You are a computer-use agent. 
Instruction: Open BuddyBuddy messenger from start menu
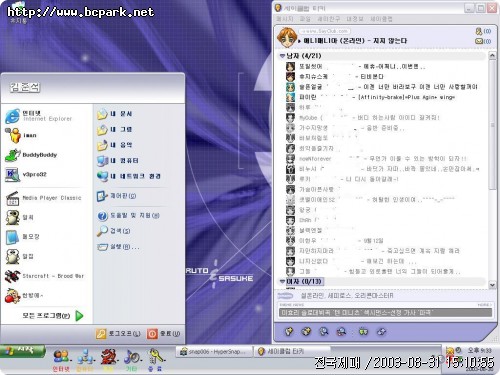(x=31, y=155)
